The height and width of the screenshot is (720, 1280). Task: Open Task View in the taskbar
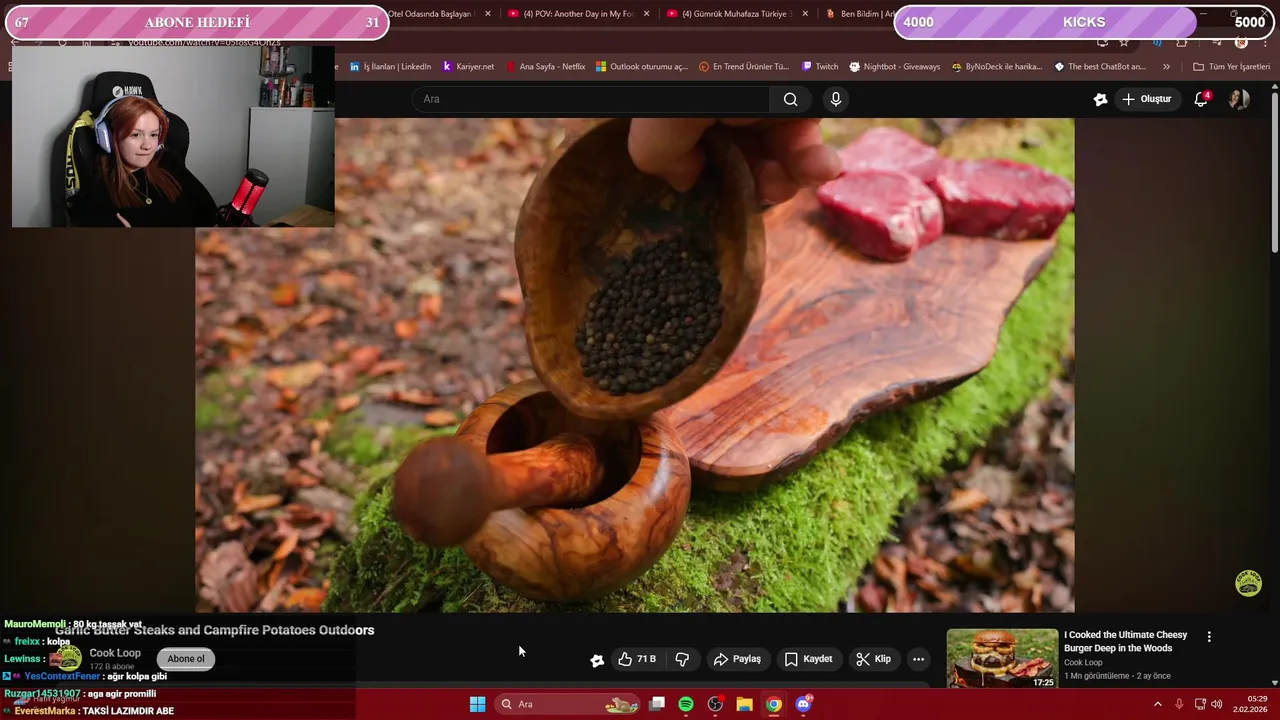657,704
